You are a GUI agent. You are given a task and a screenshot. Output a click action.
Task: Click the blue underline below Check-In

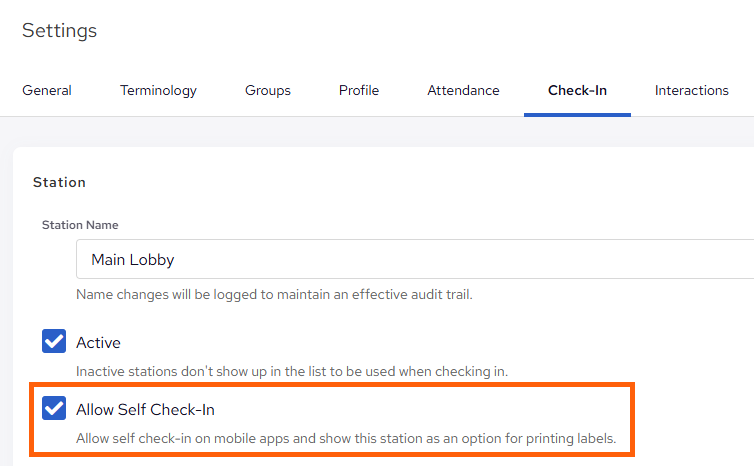pos(577,114)
